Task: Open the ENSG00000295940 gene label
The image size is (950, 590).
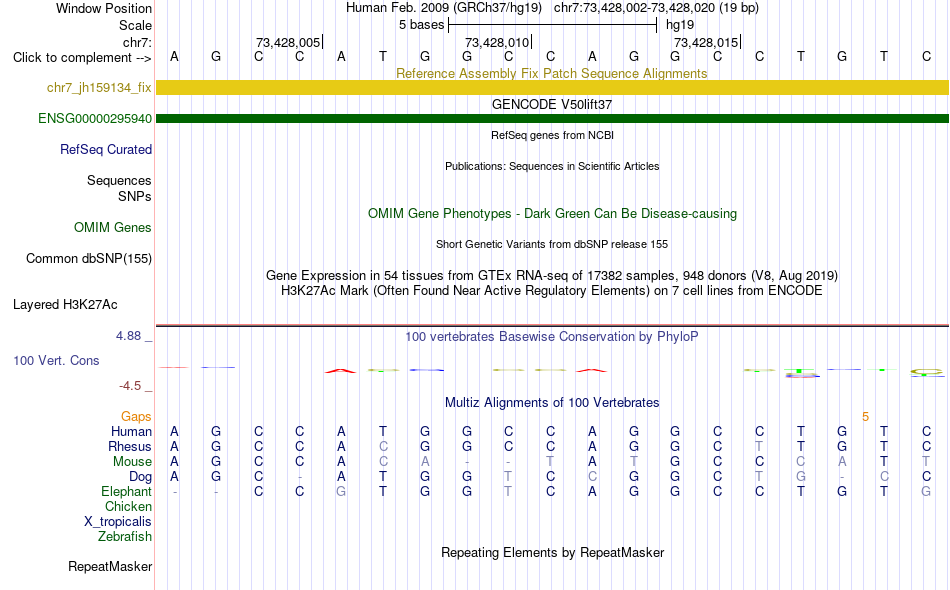Action: (x=95, y=118)
